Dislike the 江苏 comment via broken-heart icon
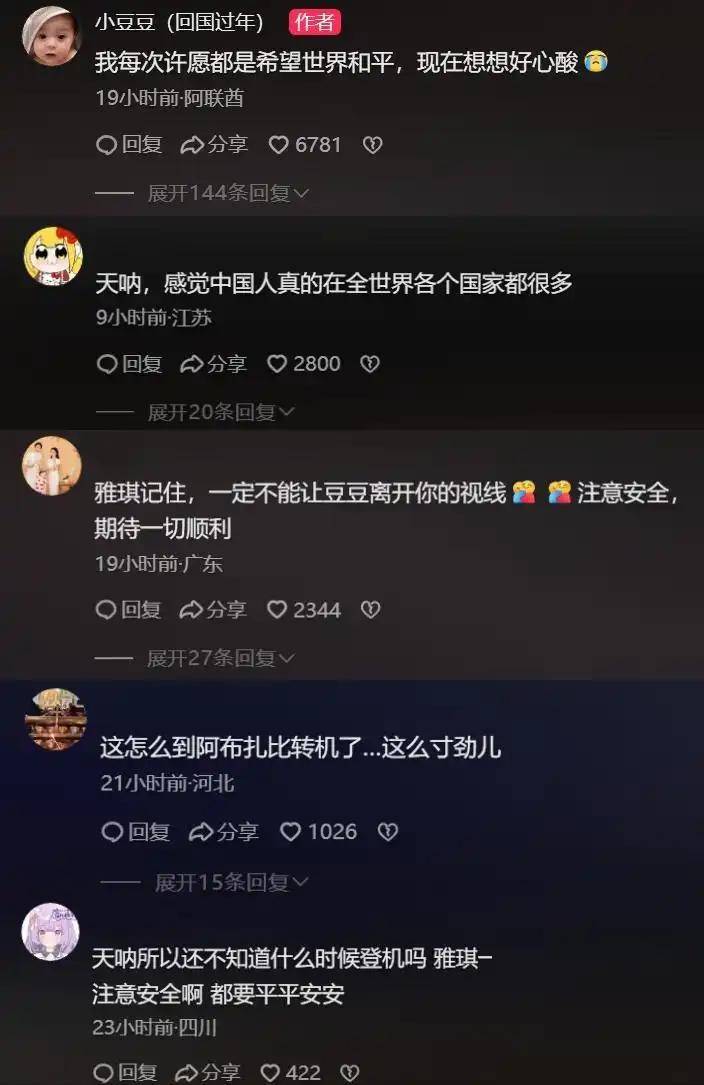This screenshot has height=1085, width=704. click(x=370, y=364)
